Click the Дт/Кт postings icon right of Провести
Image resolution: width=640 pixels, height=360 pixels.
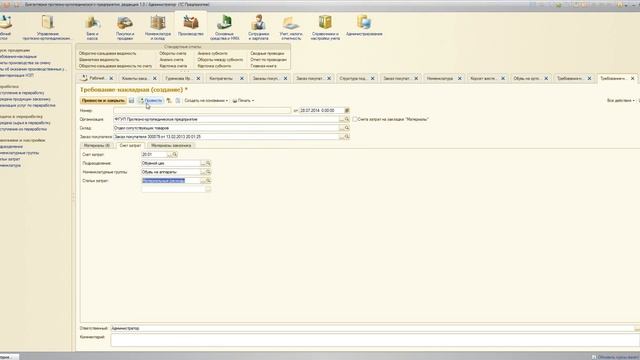tap(169, 100)
